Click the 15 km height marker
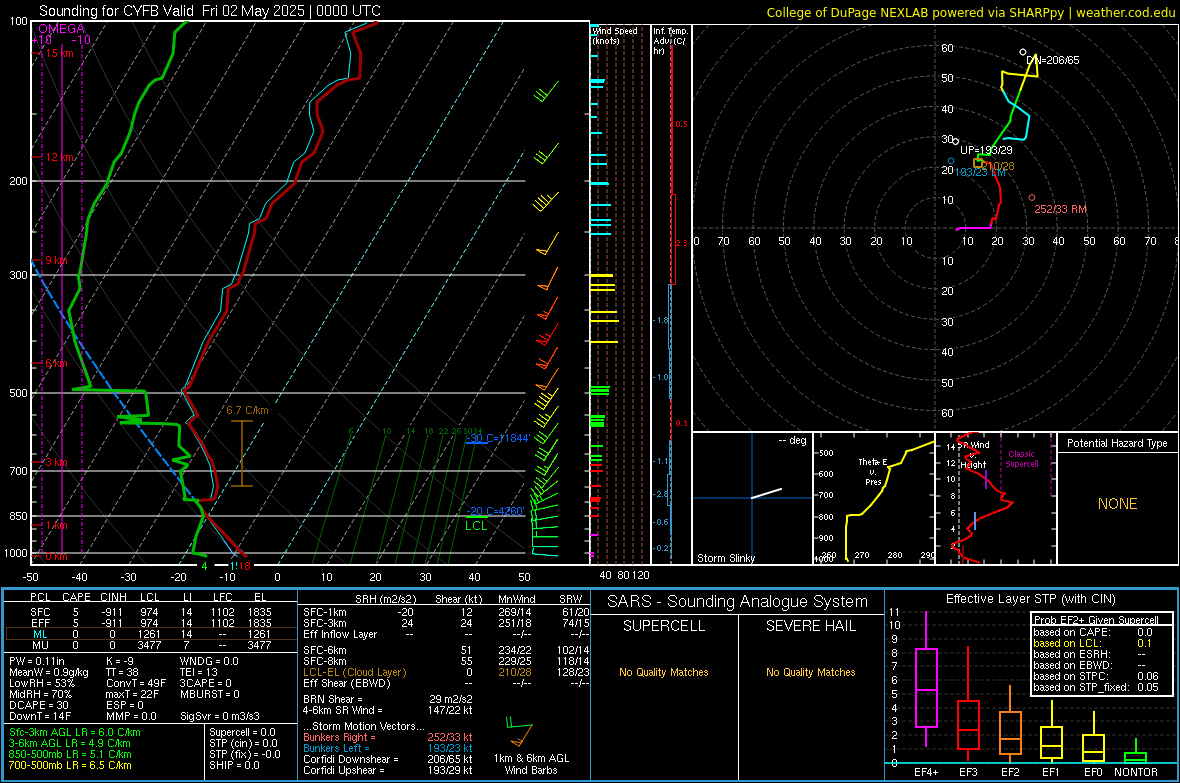Screen dimensions: 1180x783 [x=59, y=53]
